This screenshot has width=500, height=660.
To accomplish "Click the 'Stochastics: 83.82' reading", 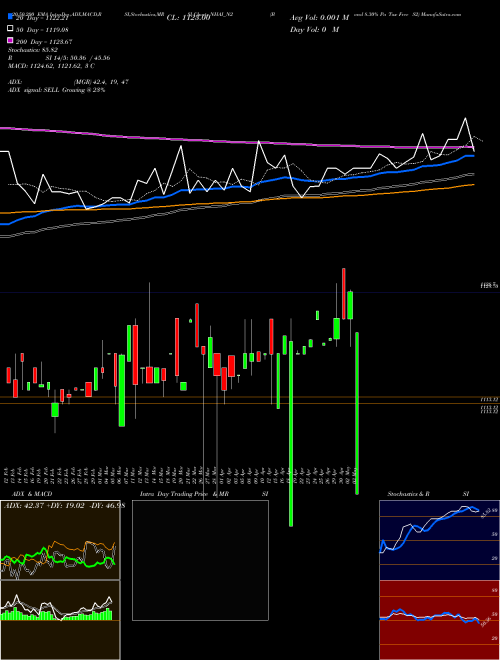I will pyautogui.click(x=32, y=50).
